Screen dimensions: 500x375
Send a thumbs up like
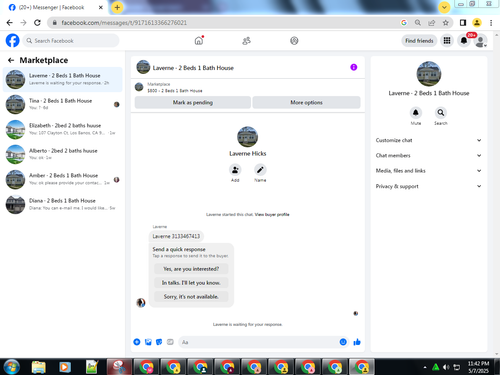pos(357,342)
